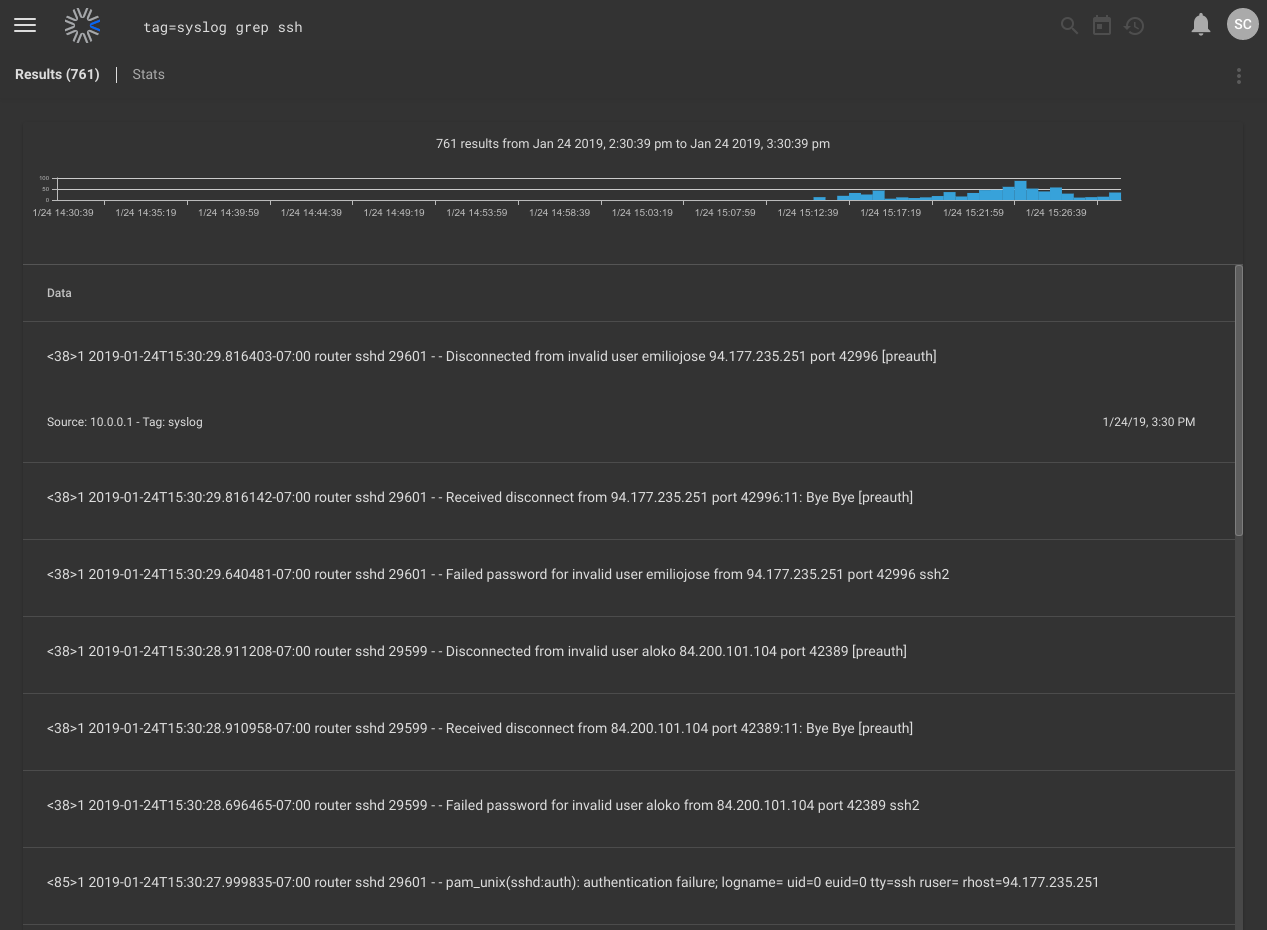Open the notifications bell
1267x930 pixels.
click(1201, 26)
